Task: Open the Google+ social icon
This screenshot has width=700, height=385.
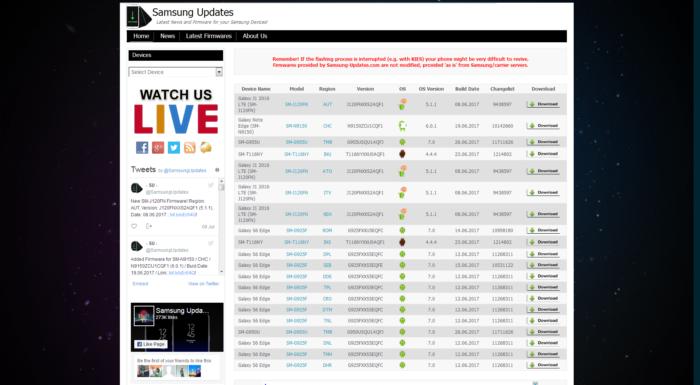Action: point(158,147)
